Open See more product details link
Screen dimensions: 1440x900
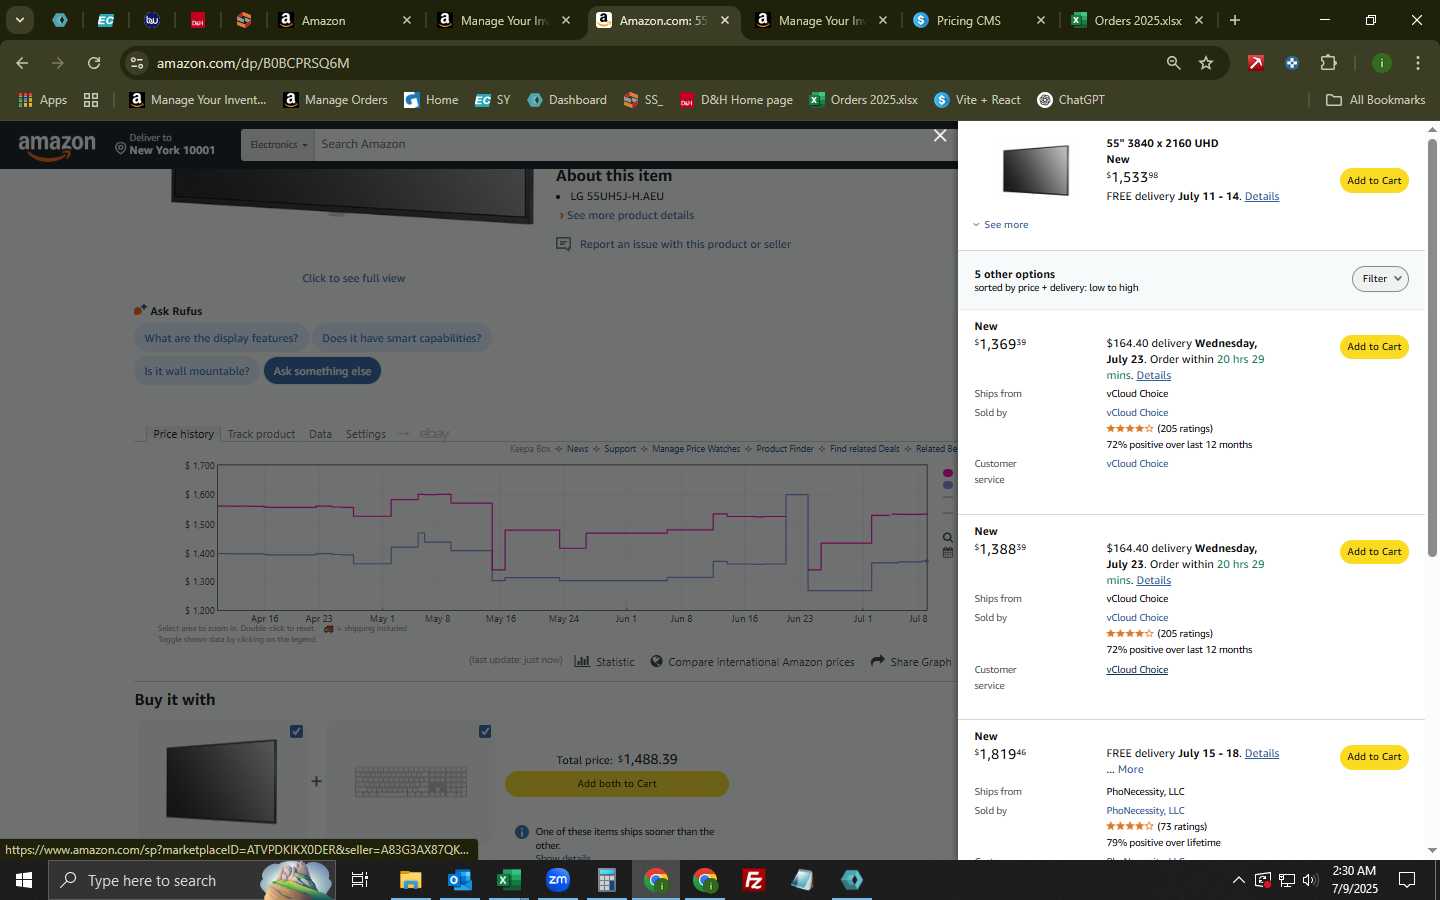click(x=630, y=216)
